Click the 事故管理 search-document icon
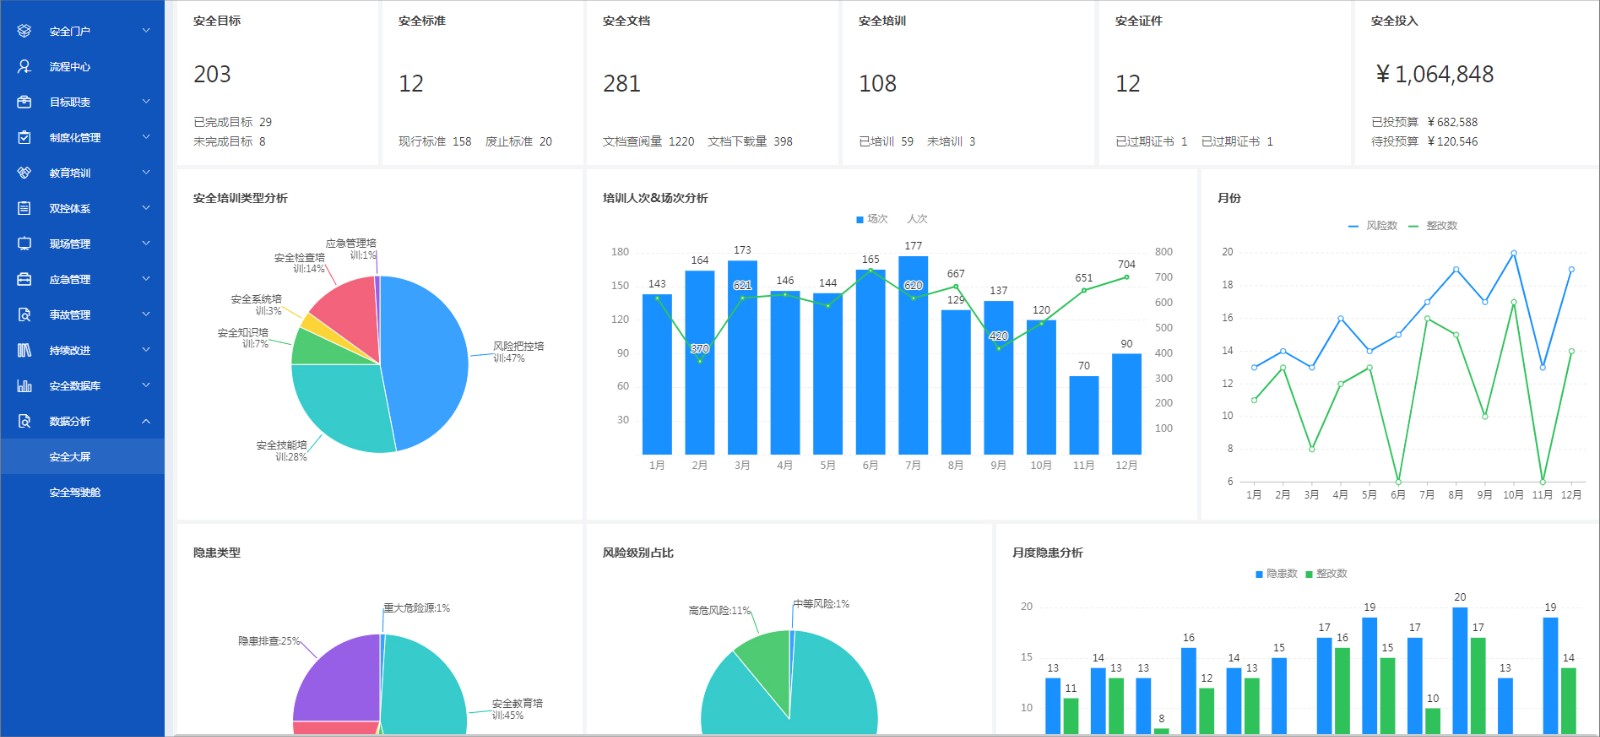Viewport: 1600px width, 737px height. [24, 315]
